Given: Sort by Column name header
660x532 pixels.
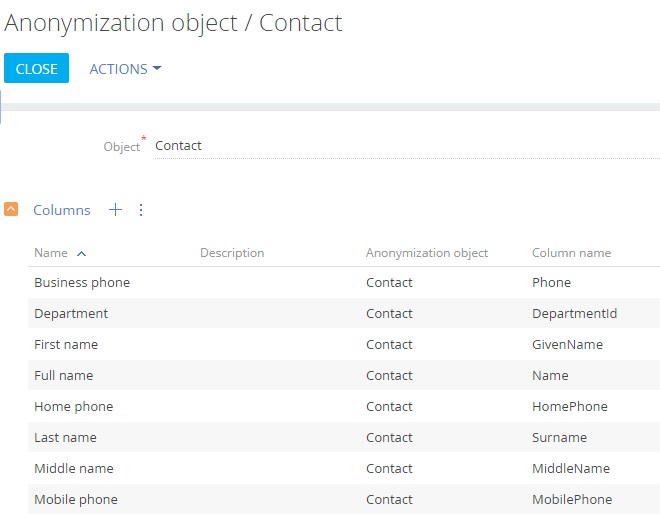Looking at the screenshot, I should pyautogui.click(x=571, y=253).
